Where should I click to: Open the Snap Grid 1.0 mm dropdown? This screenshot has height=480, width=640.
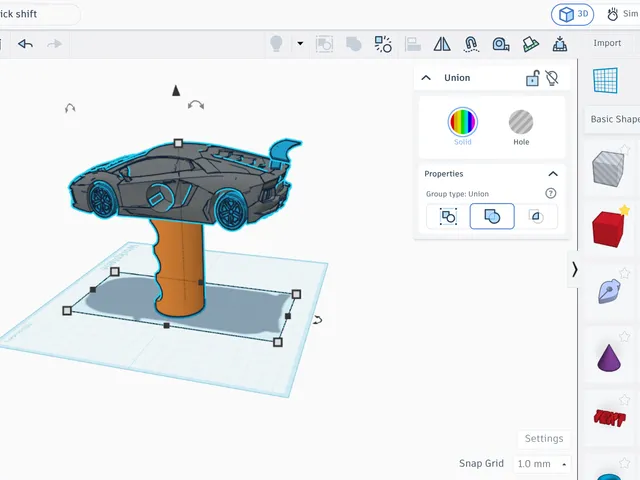542,464
